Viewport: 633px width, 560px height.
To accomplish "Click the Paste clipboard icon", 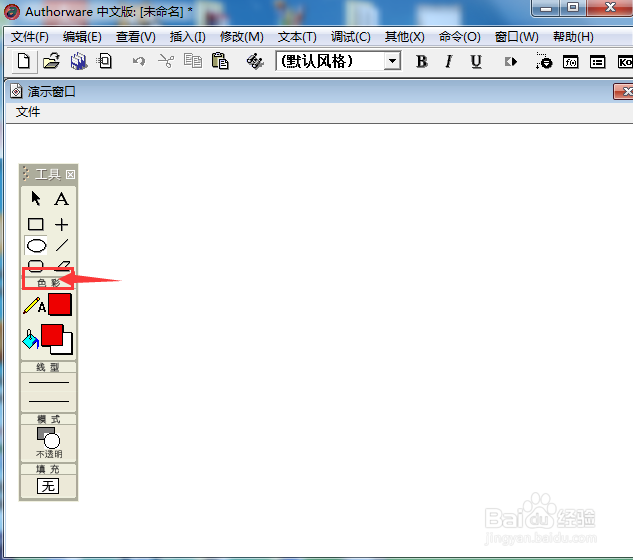I will coord(220,62).
